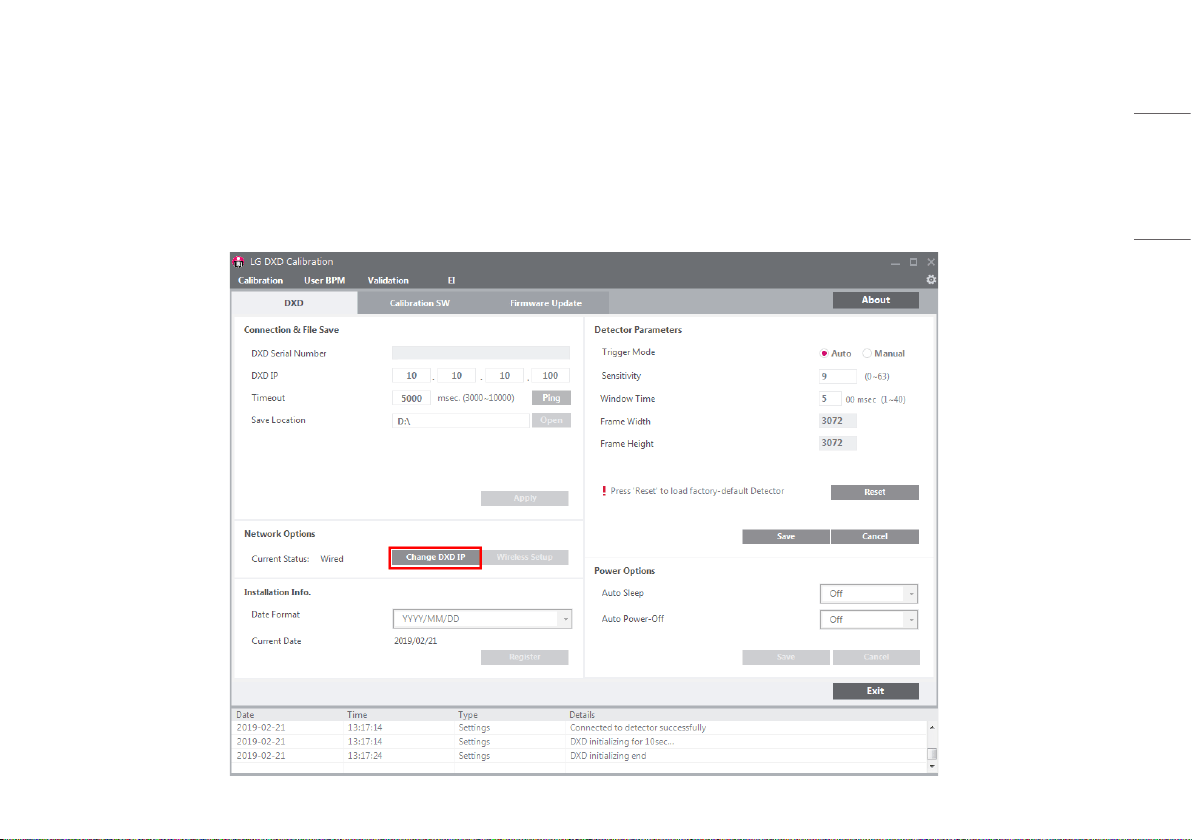1192x840 pixels.
Task: Open the Calibration menu
Action: (260, 281)
